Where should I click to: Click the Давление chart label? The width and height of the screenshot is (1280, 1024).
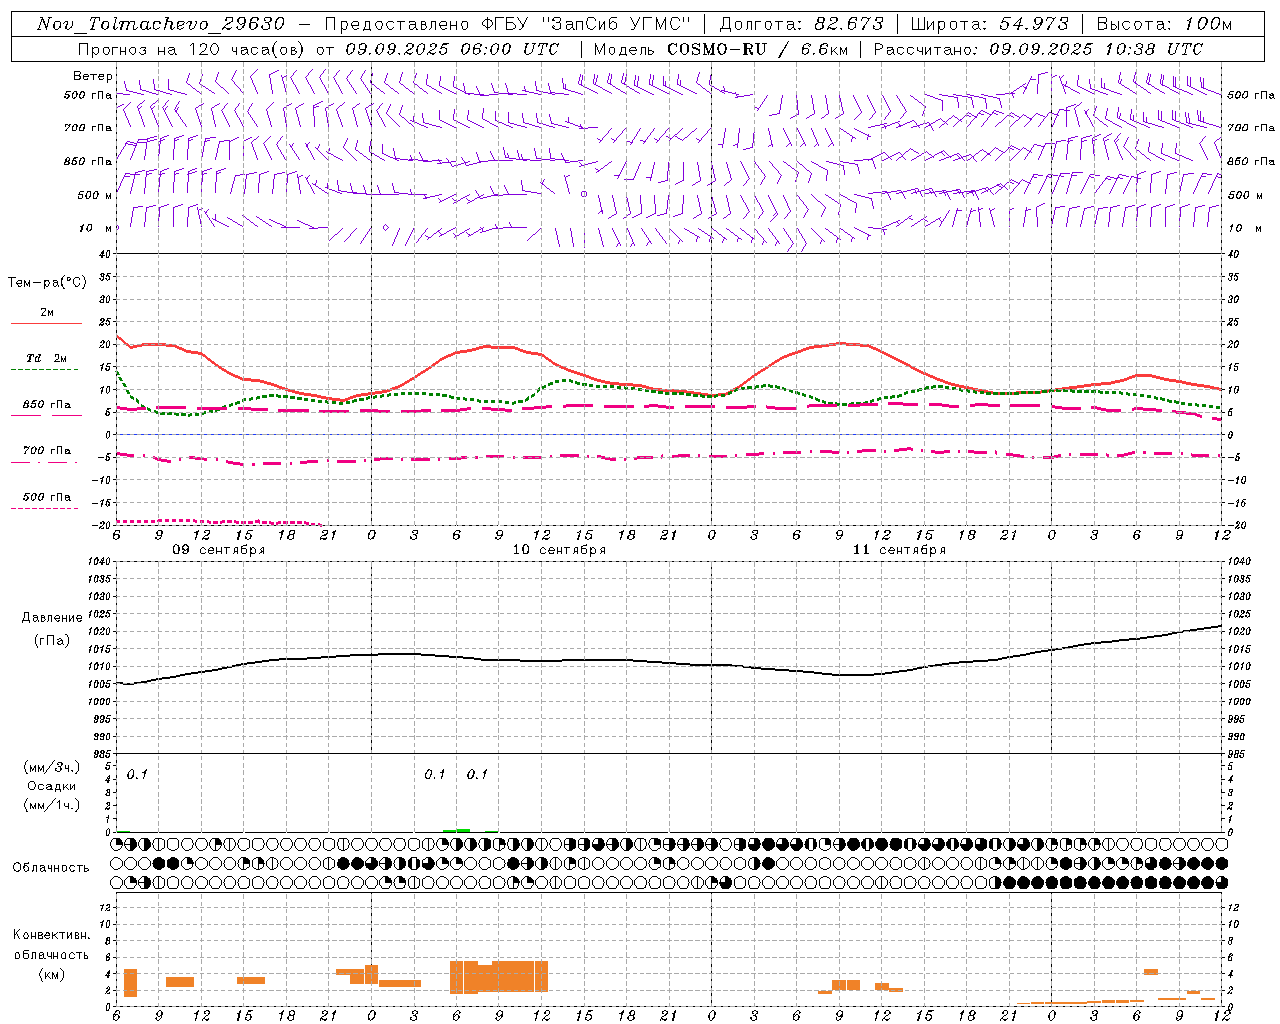pyautogui.click(x=52, y=618)
